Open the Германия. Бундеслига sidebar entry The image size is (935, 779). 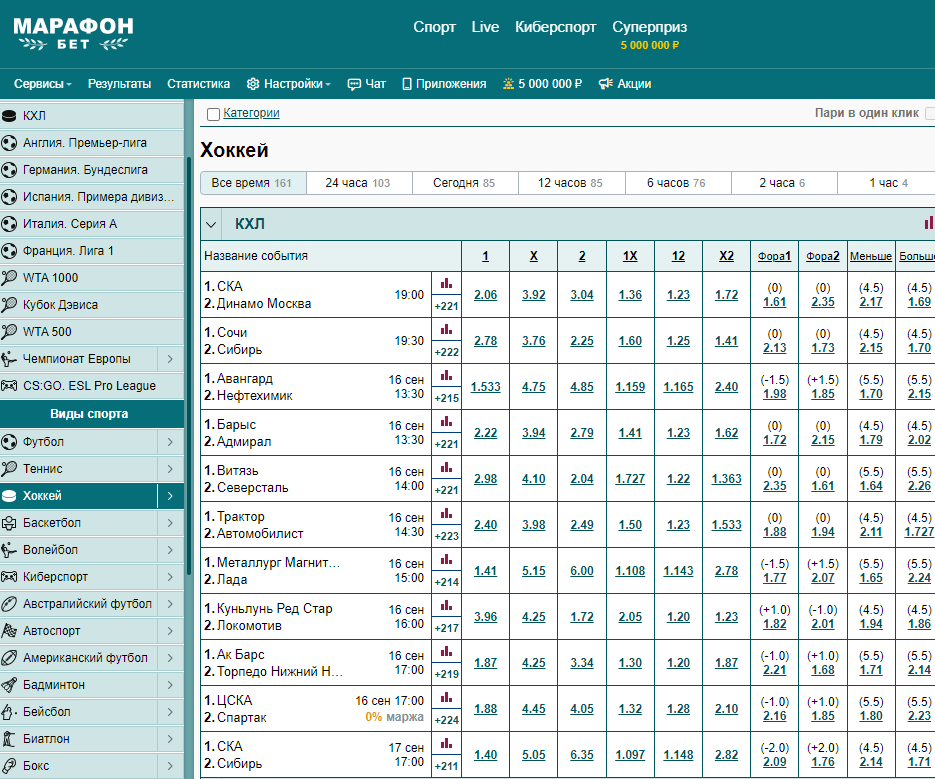(x=92, y=170)
